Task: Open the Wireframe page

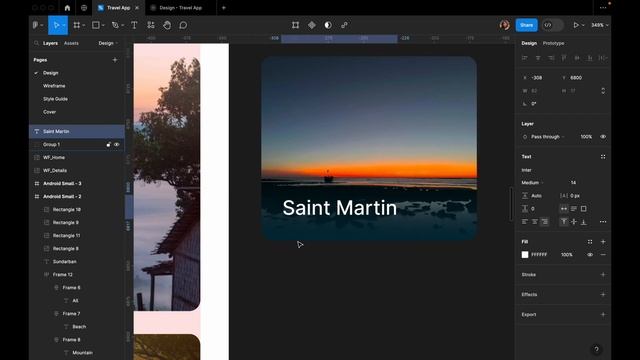Action: (x=54, y=86)
